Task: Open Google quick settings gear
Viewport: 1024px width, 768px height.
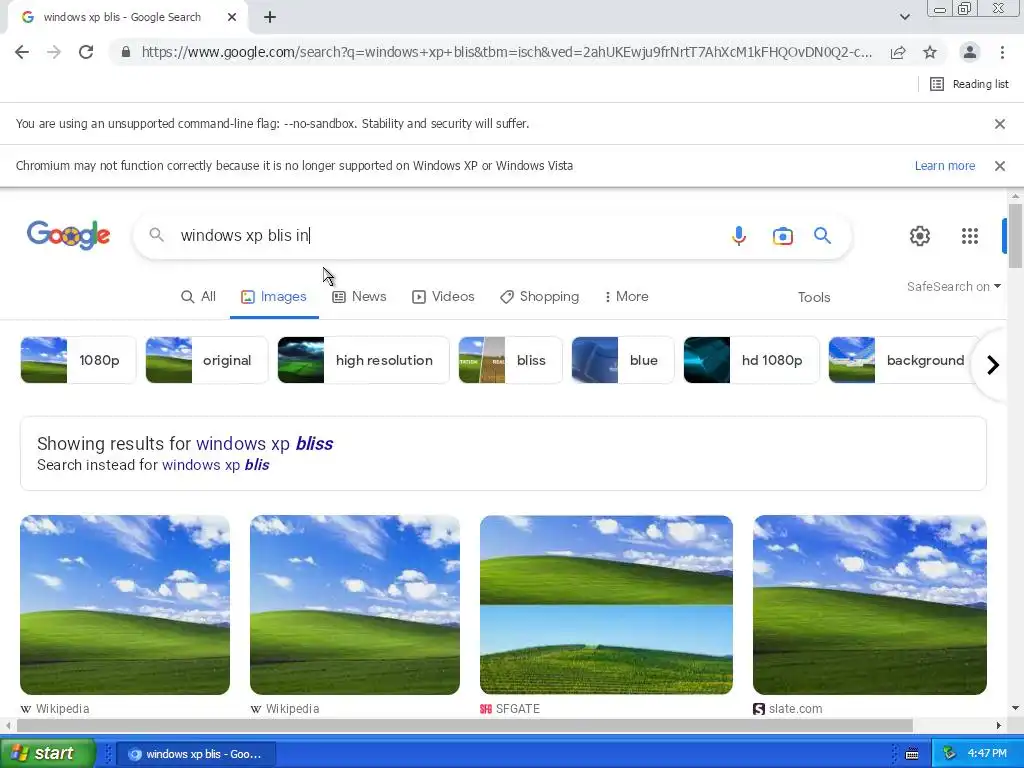Action: pyautogui.click(x=920, y=236)
